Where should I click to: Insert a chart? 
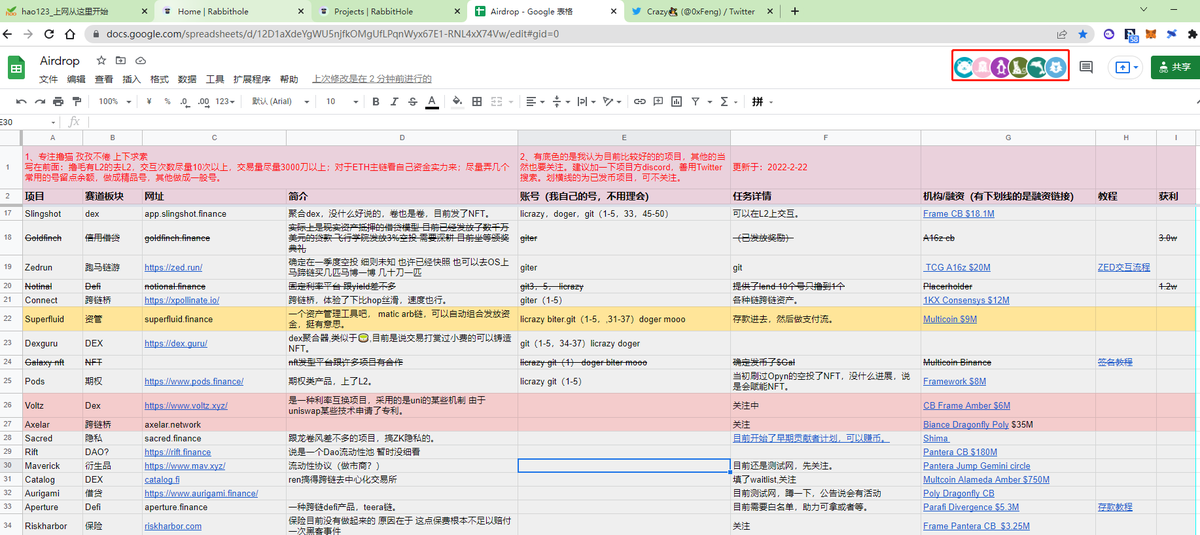tap(677, 101)
